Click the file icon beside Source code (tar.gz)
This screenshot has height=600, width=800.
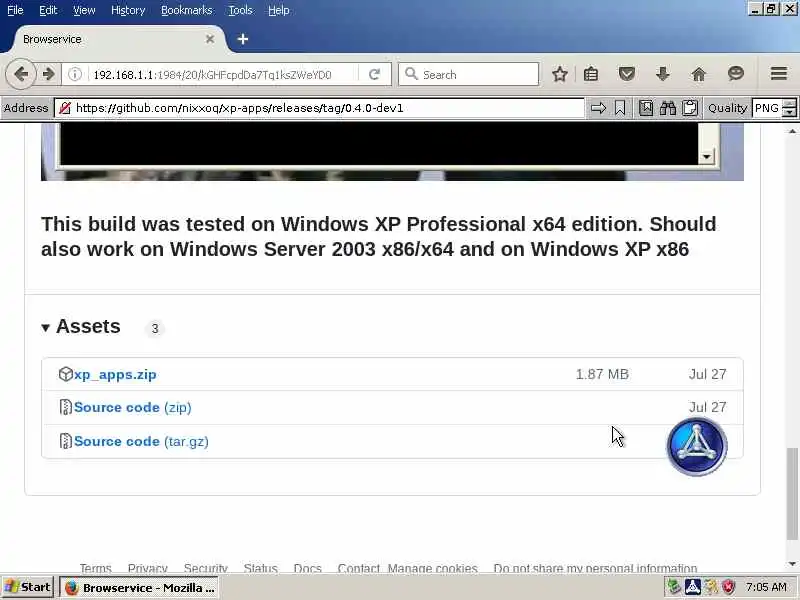[65, 441]
